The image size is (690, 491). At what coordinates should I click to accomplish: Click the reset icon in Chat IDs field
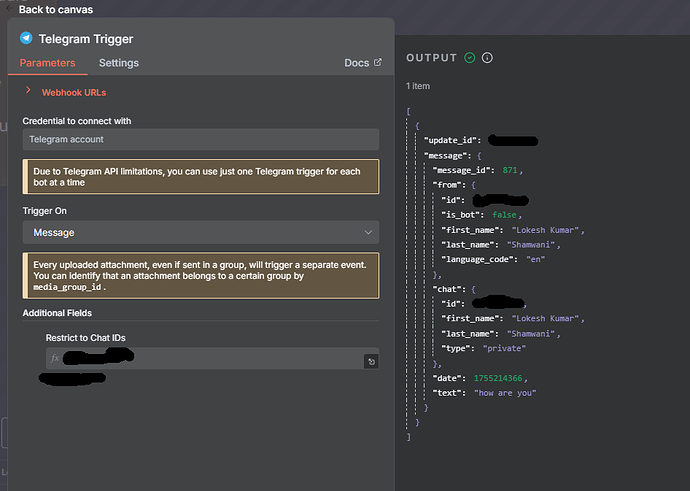click(371, 362)
